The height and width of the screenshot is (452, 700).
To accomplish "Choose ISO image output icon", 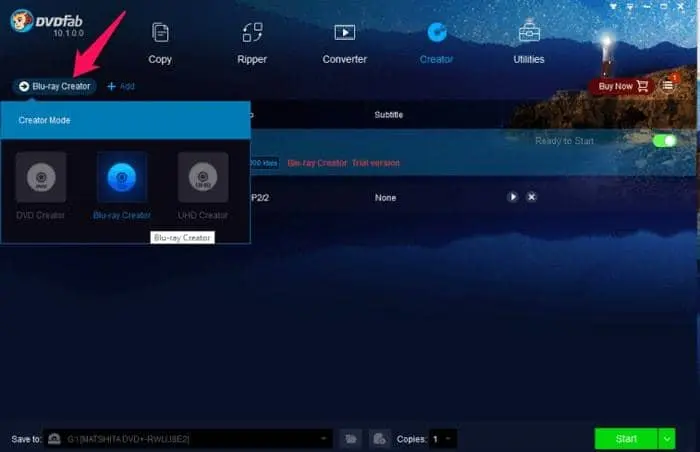I will click(379, 439).
